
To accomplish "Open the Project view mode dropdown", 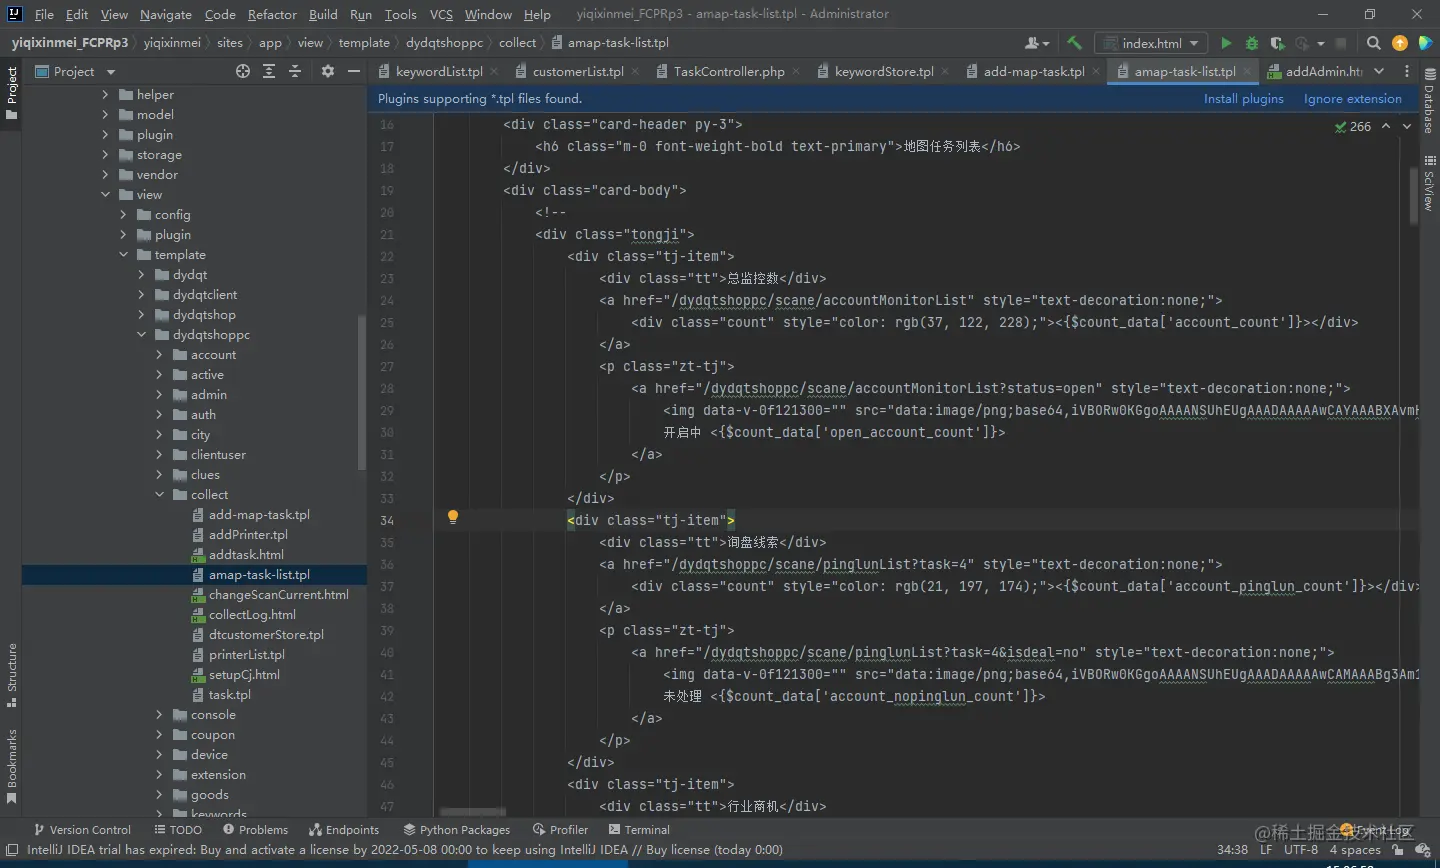I will [111, 71].
